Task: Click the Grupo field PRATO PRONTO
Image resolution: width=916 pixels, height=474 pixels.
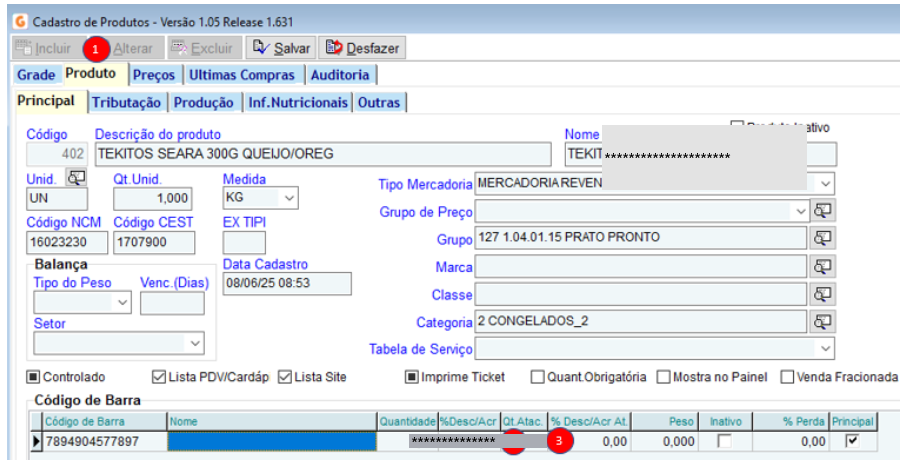Action: click(641, 238)
